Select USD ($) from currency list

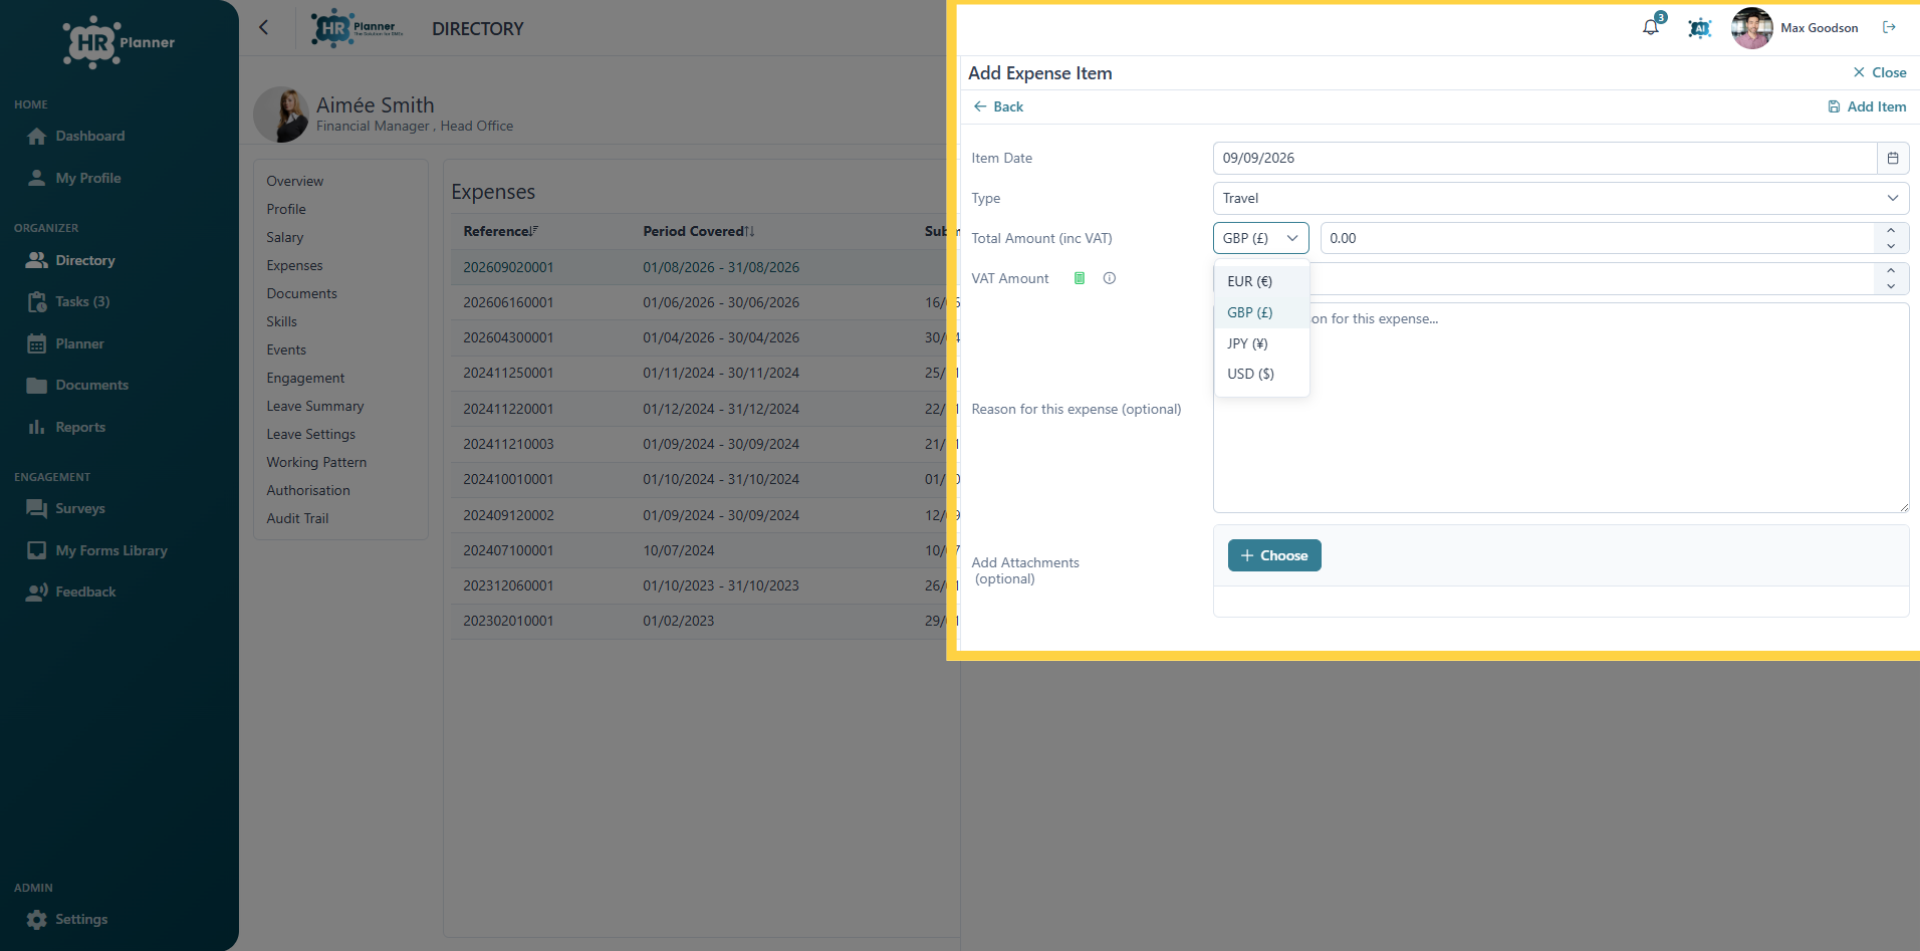[1261, 374]
